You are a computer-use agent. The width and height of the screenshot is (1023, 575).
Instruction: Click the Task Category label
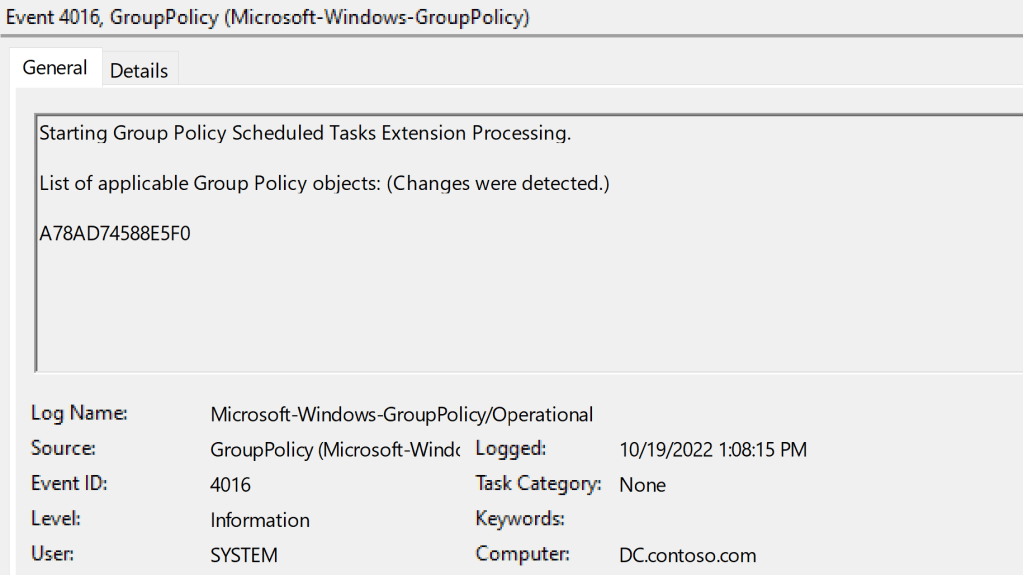[538, 484]
